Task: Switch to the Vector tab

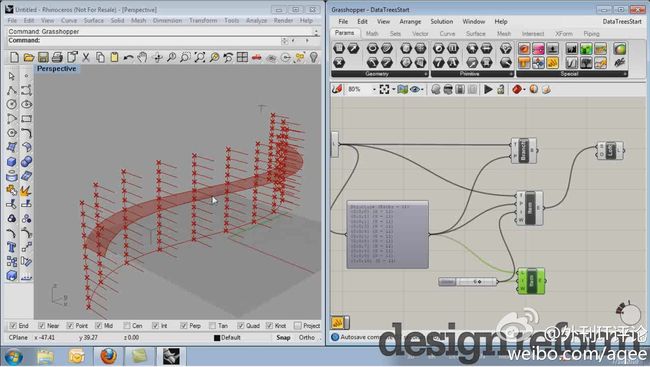Action: tap(420, 34)
